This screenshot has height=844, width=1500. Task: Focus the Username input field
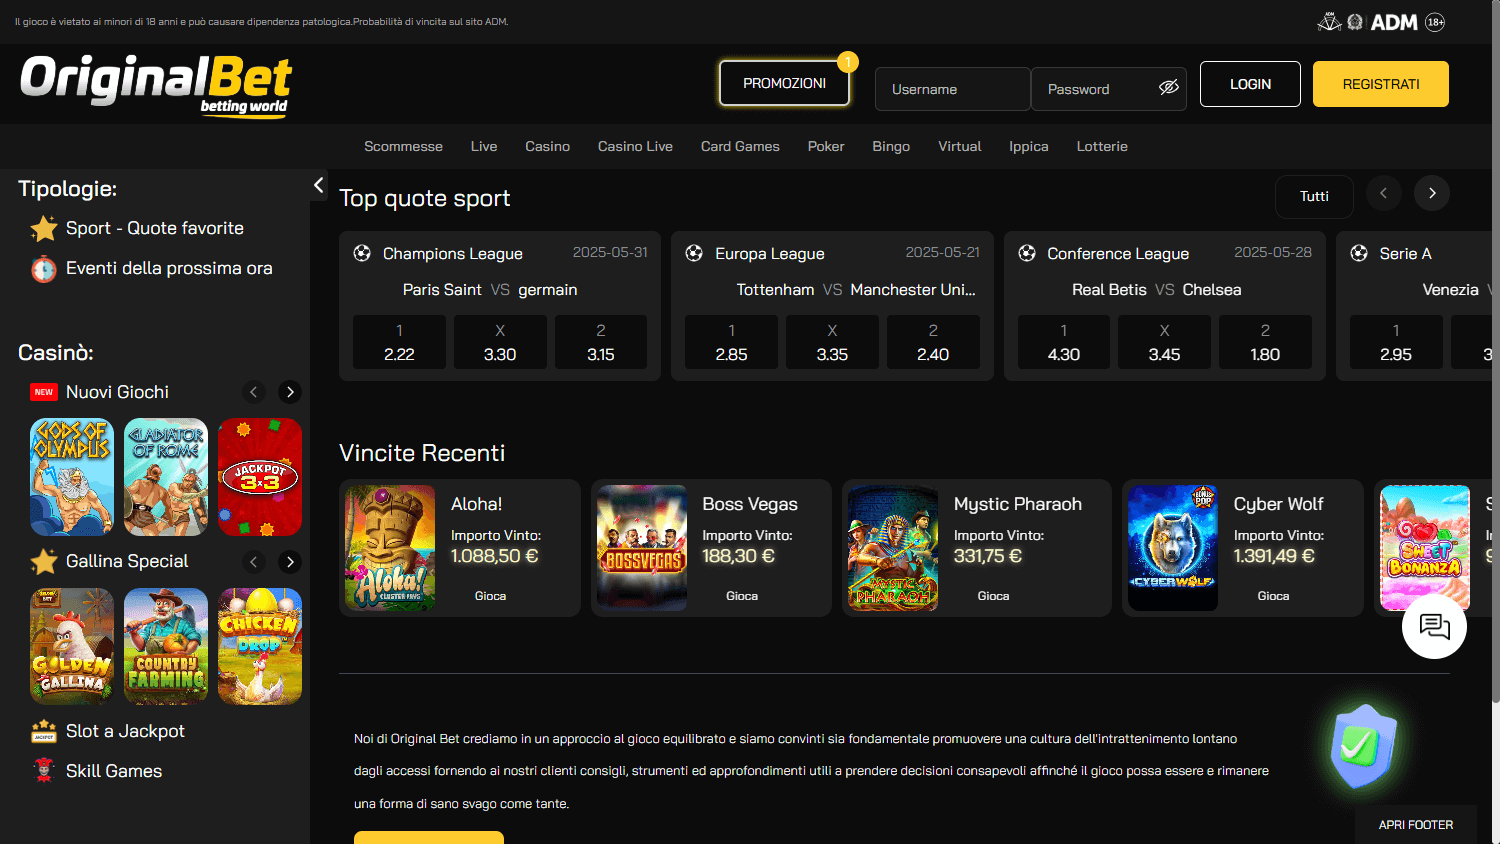coord(953,89)
